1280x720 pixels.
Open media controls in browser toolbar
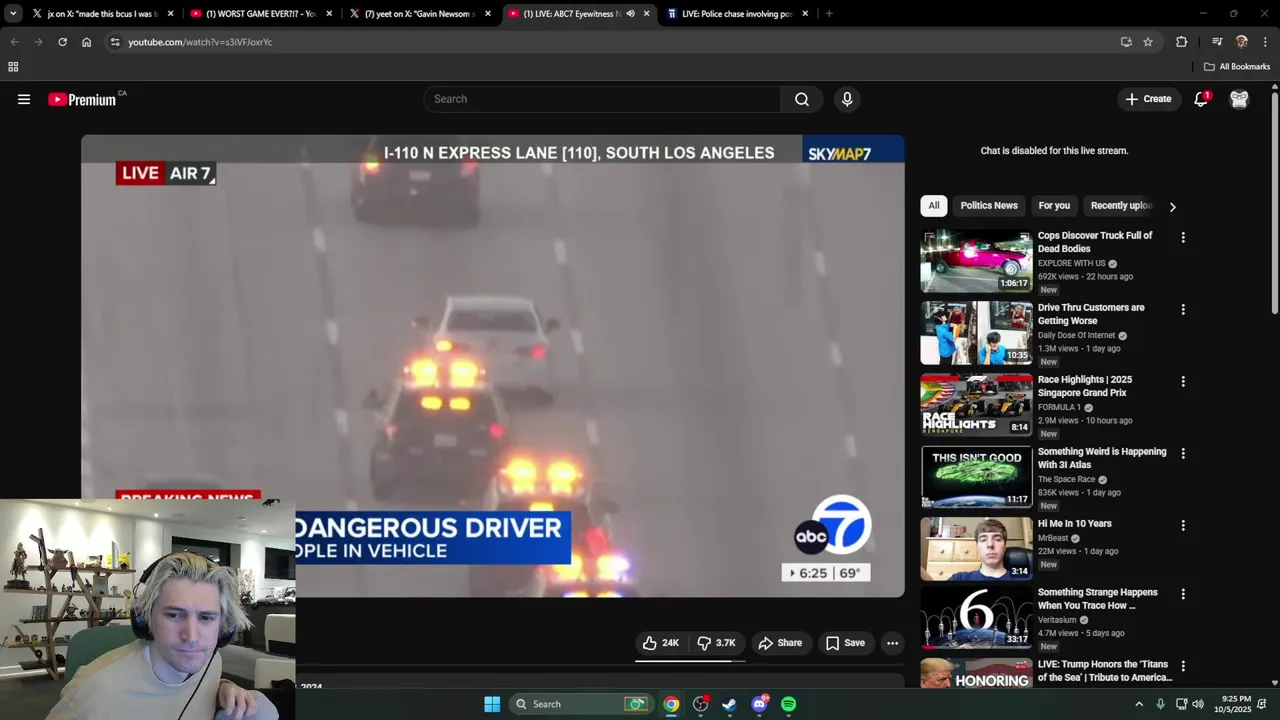click(x=1217, y=42)
